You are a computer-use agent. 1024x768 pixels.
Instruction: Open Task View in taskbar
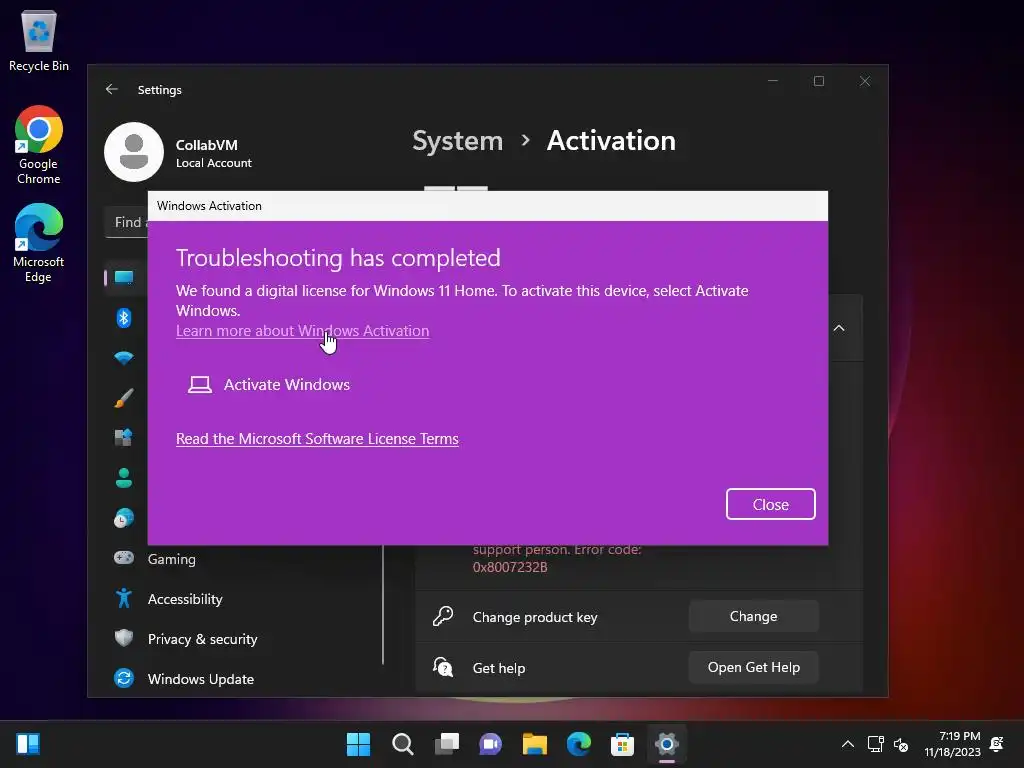(x=447, y=744)
